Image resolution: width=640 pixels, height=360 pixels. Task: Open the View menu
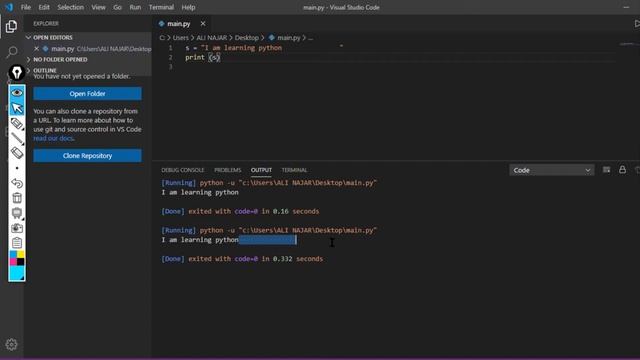[x=98, y=7]
